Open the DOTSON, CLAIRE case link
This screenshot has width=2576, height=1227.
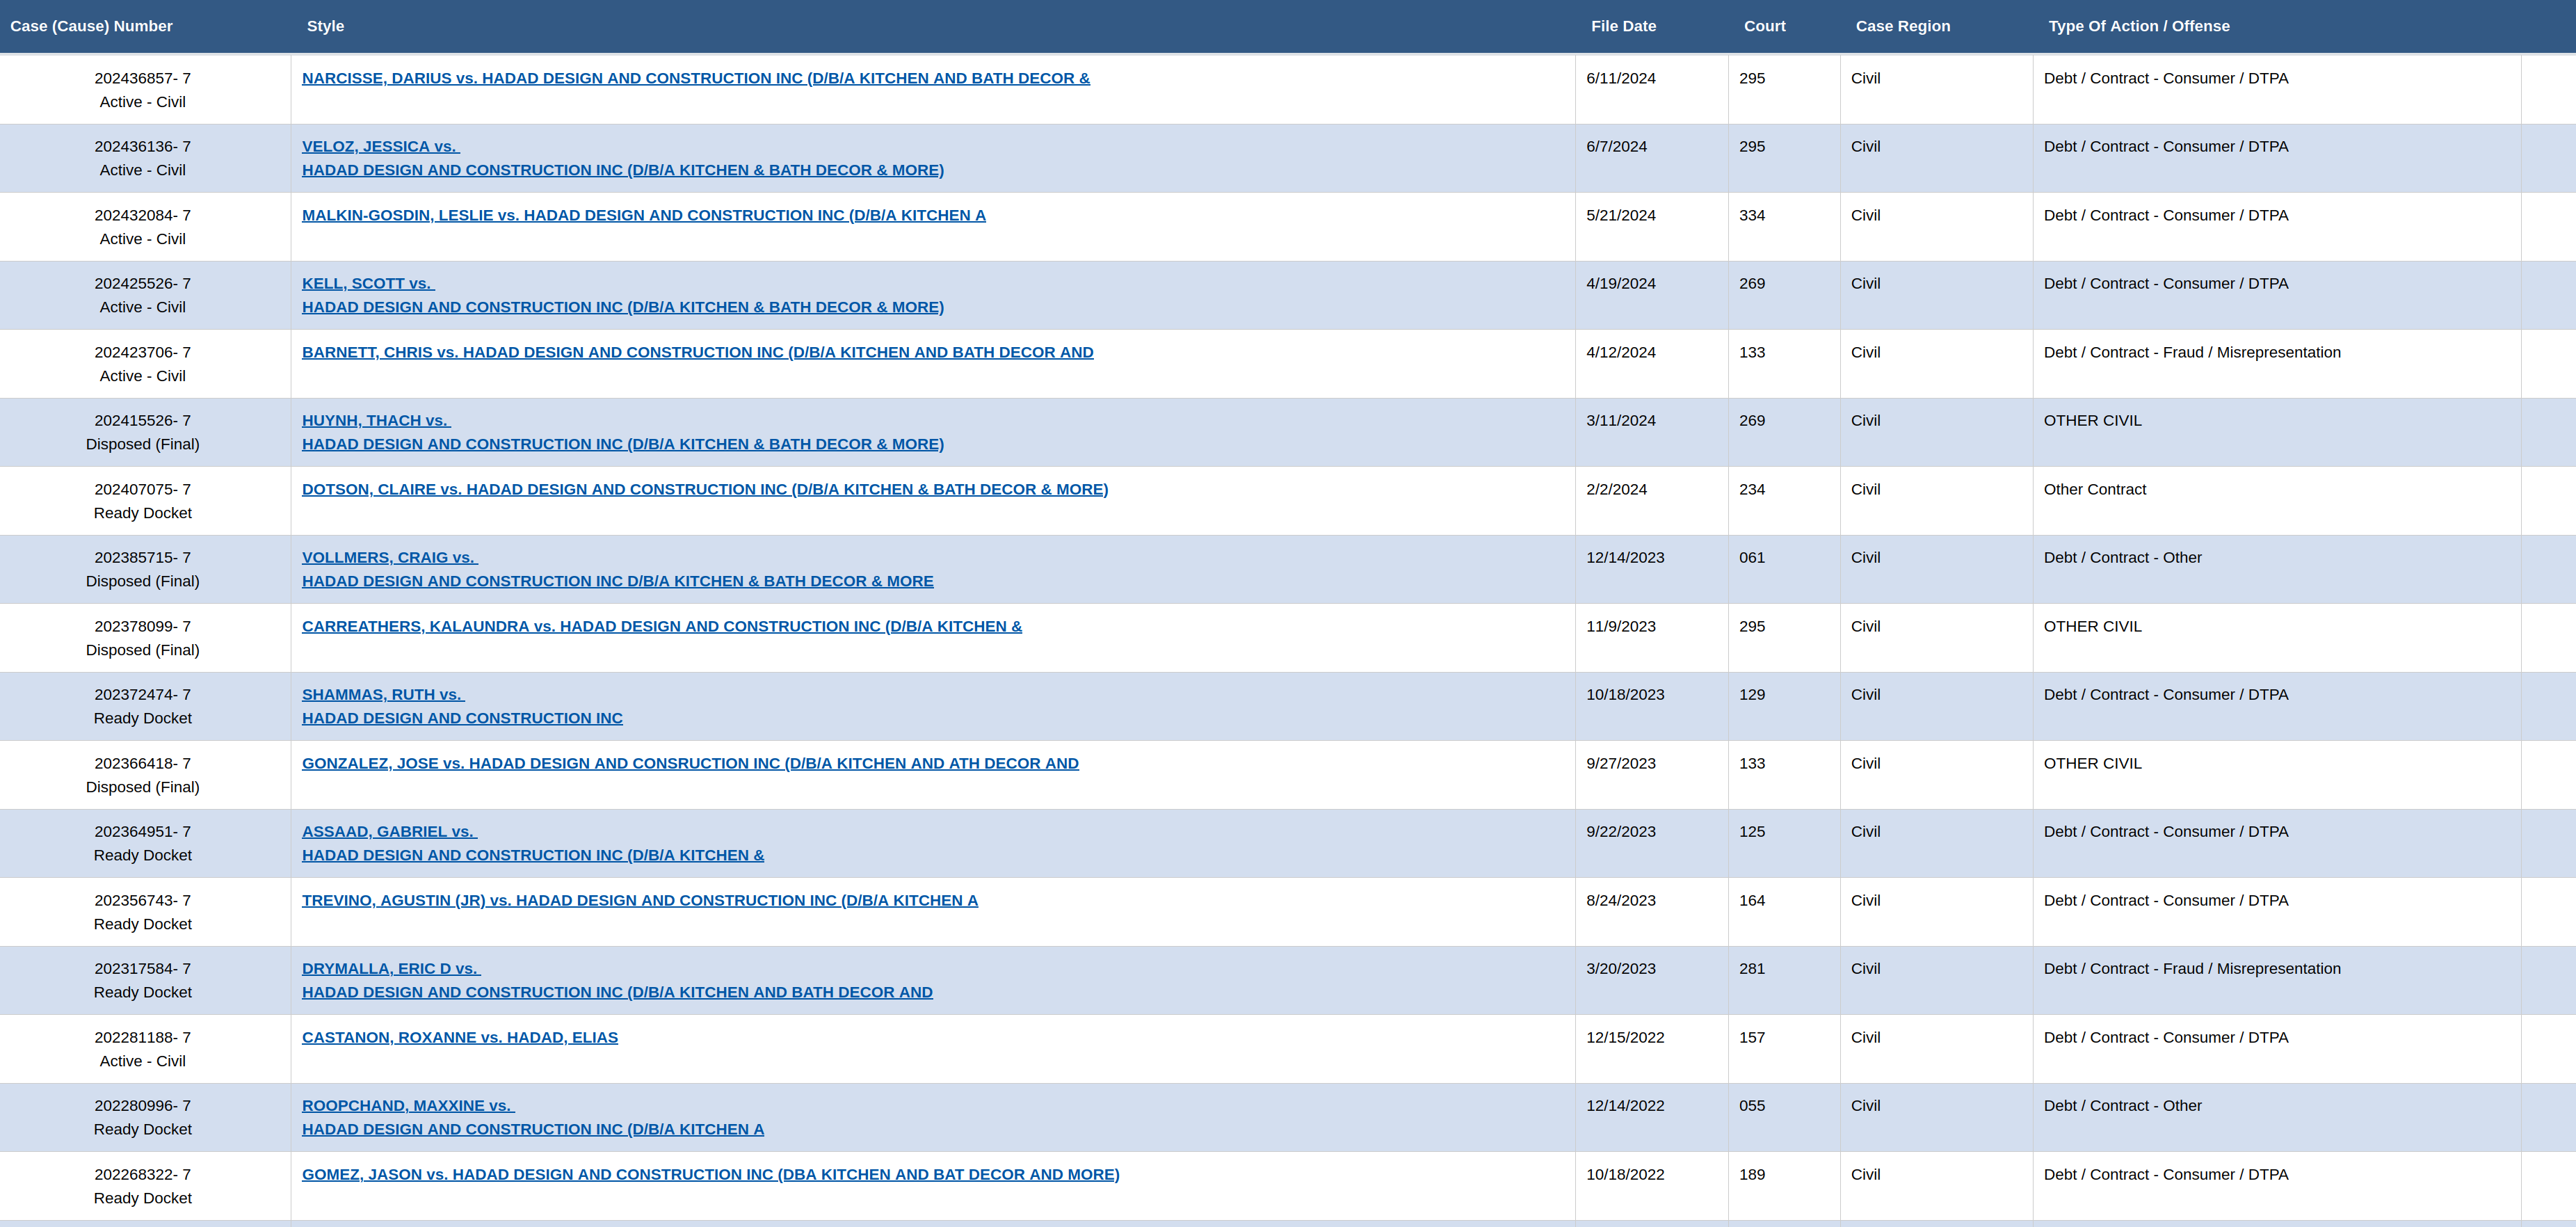tap(705, 489)
